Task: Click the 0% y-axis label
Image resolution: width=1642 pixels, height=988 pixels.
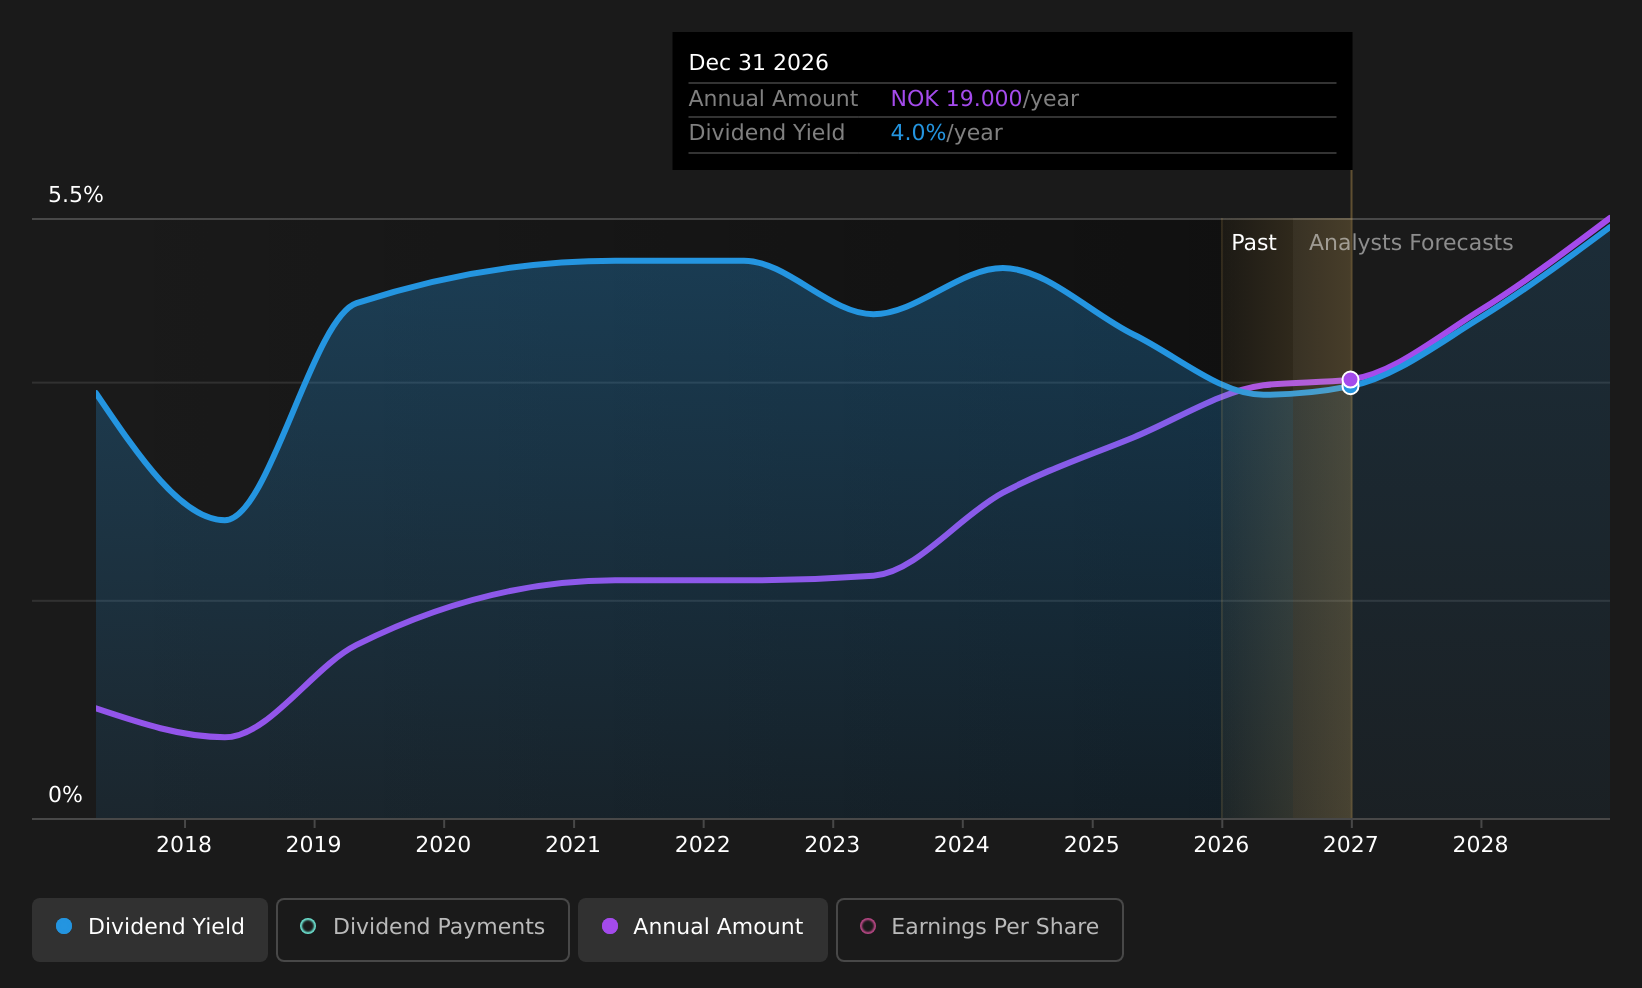Action: (x=66, y=795)
